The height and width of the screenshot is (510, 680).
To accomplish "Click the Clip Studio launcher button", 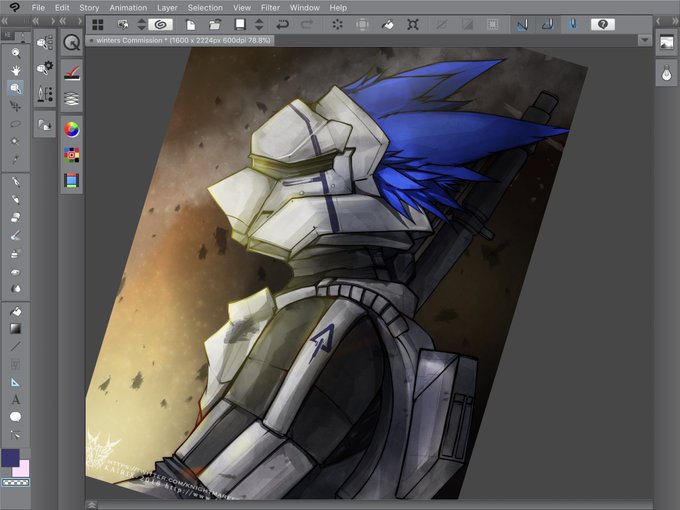I will tap(160, 25).
